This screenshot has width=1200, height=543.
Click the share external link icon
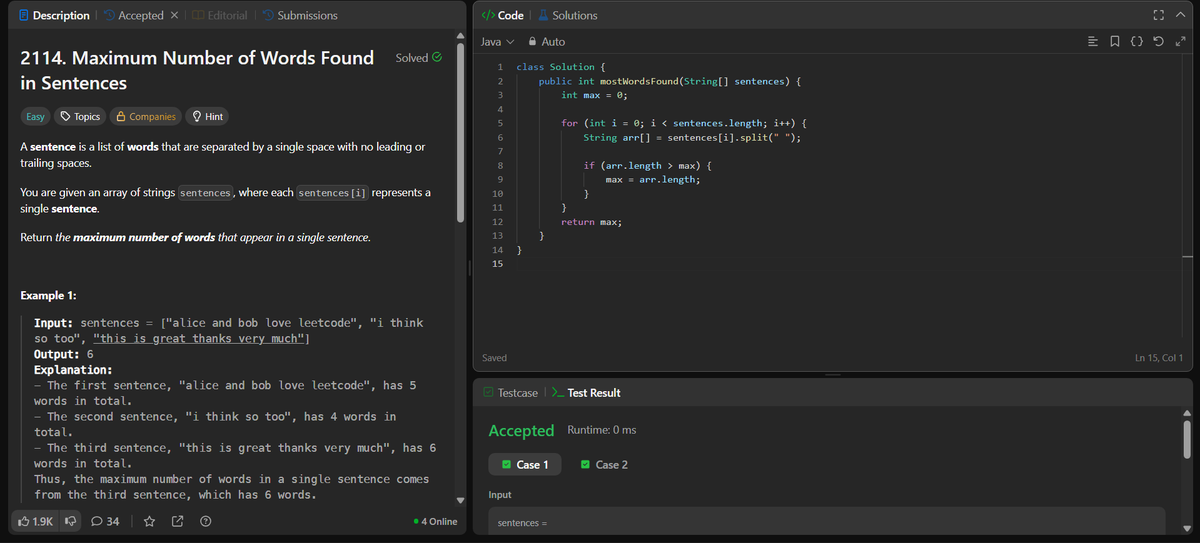(x=177, y=521)
